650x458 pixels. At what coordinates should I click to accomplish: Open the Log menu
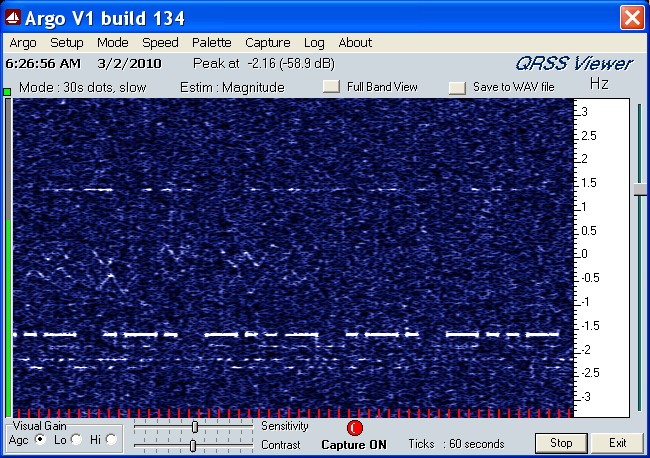314,43
